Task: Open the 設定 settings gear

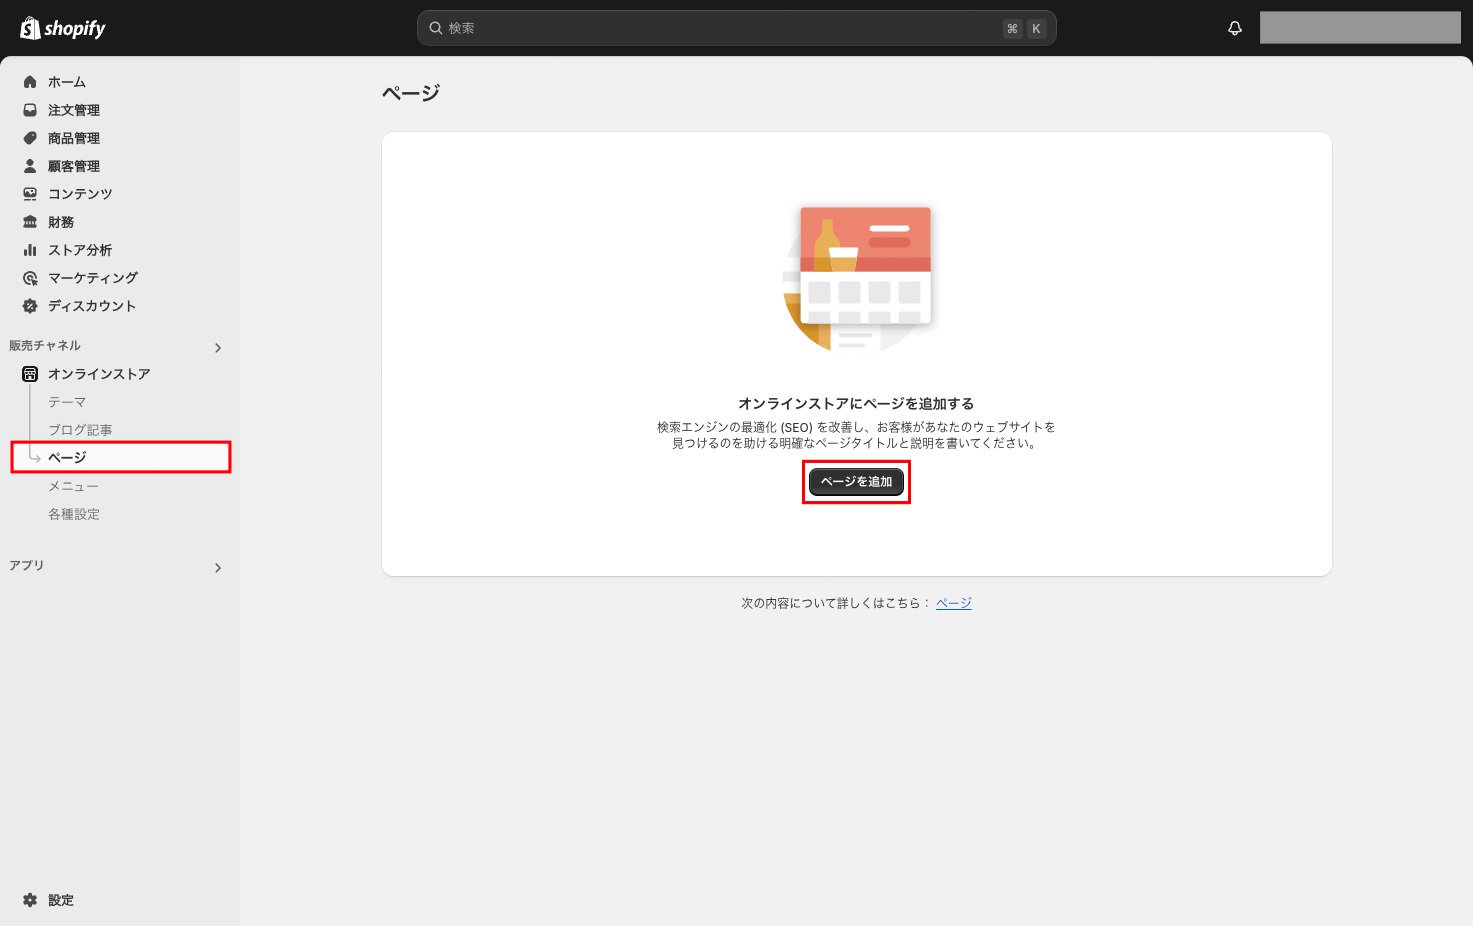Action: click(30, 900)
